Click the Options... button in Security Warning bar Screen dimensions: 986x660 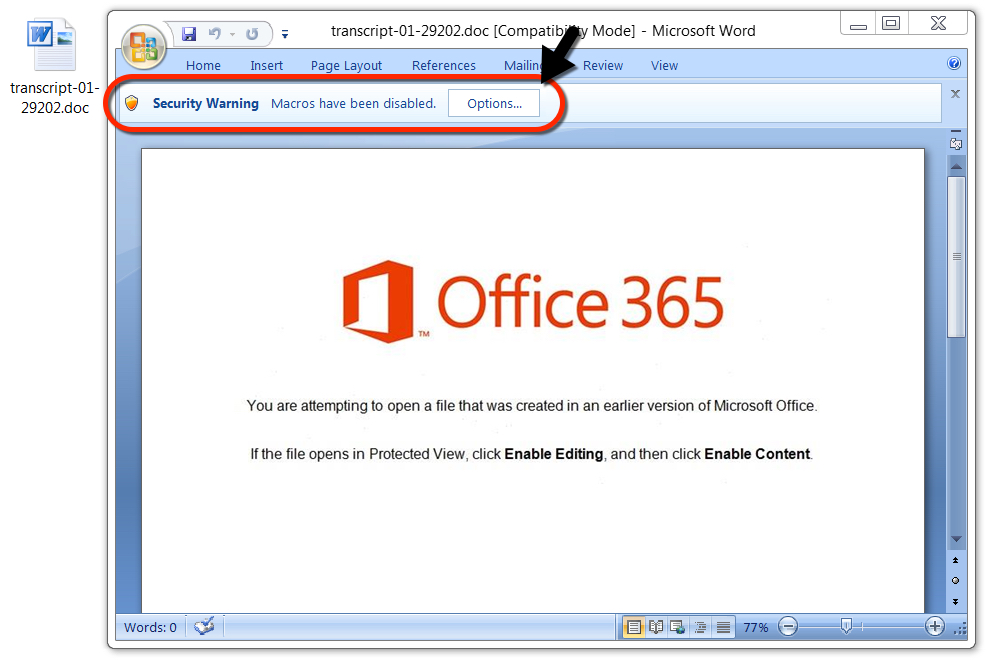click(x=494, y=103)
